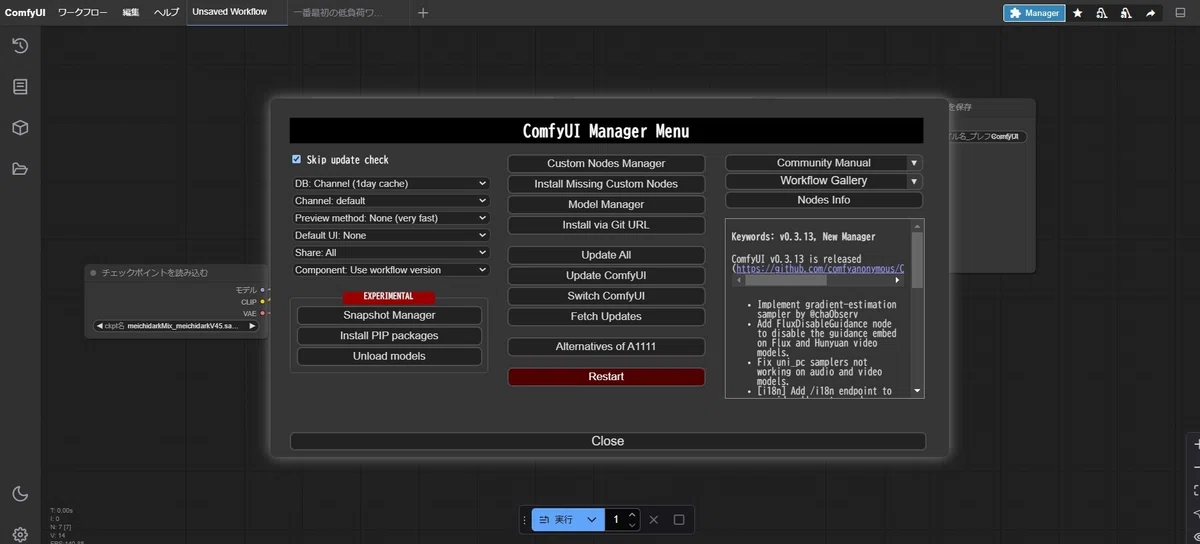Screen dimensions: 1200x544
Task: Click next ckpt arrow on checkpoint node
Action: pyautogui.click(x=252, y=326)
